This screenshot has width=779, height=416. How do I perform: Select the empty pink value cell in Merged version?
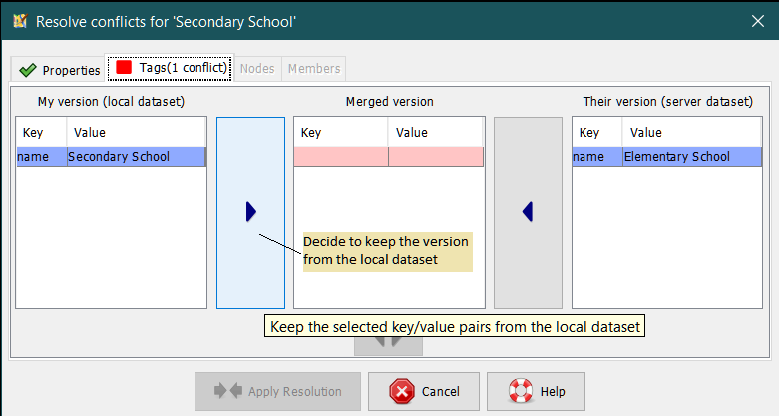[x=436, y=157]
